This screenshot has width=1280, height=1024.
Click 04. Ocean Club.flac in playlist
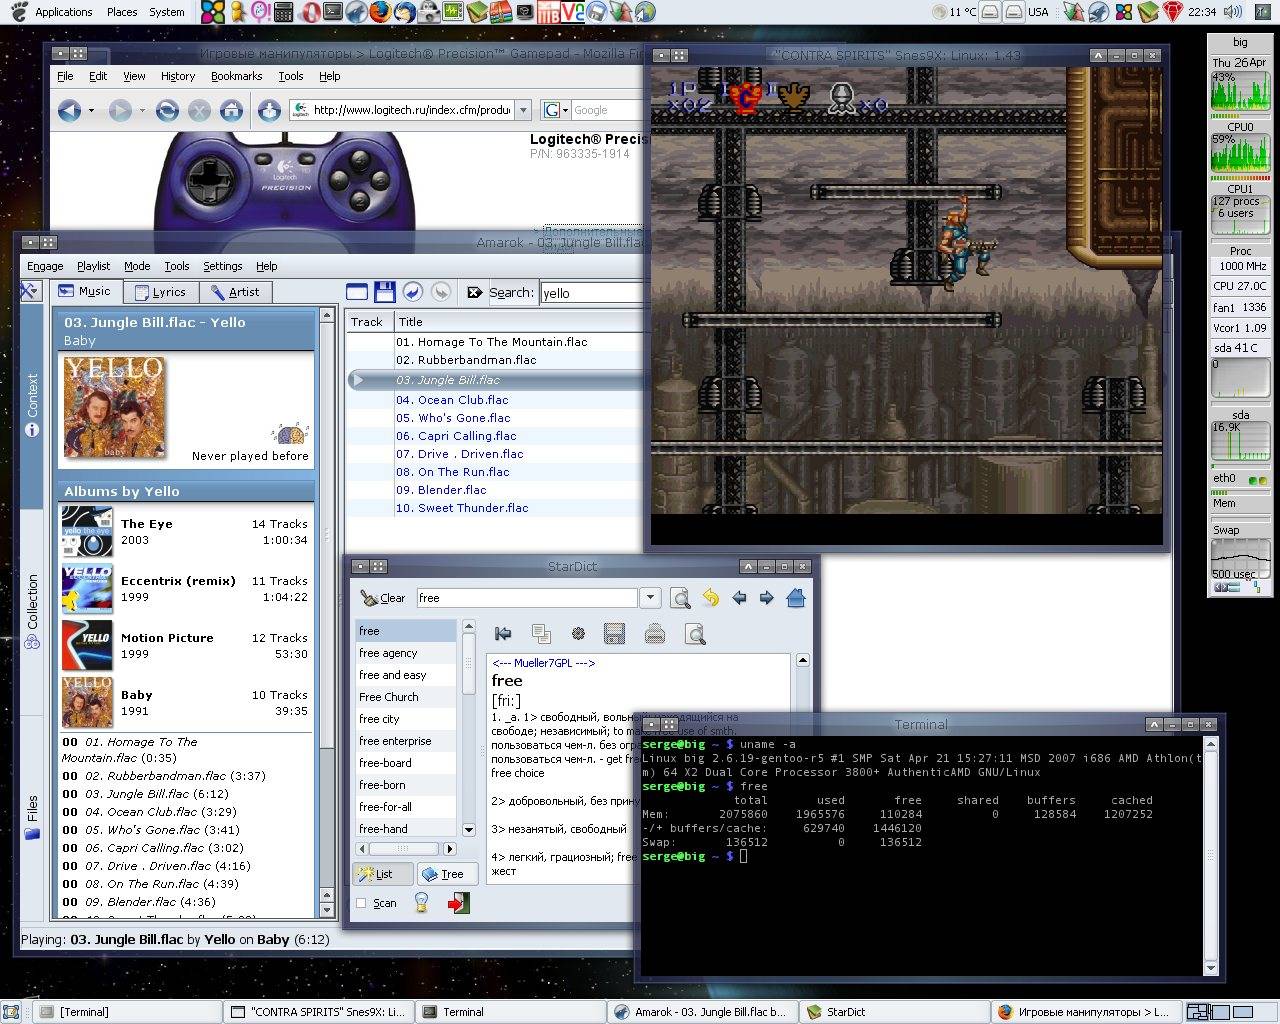click(452, 400)
